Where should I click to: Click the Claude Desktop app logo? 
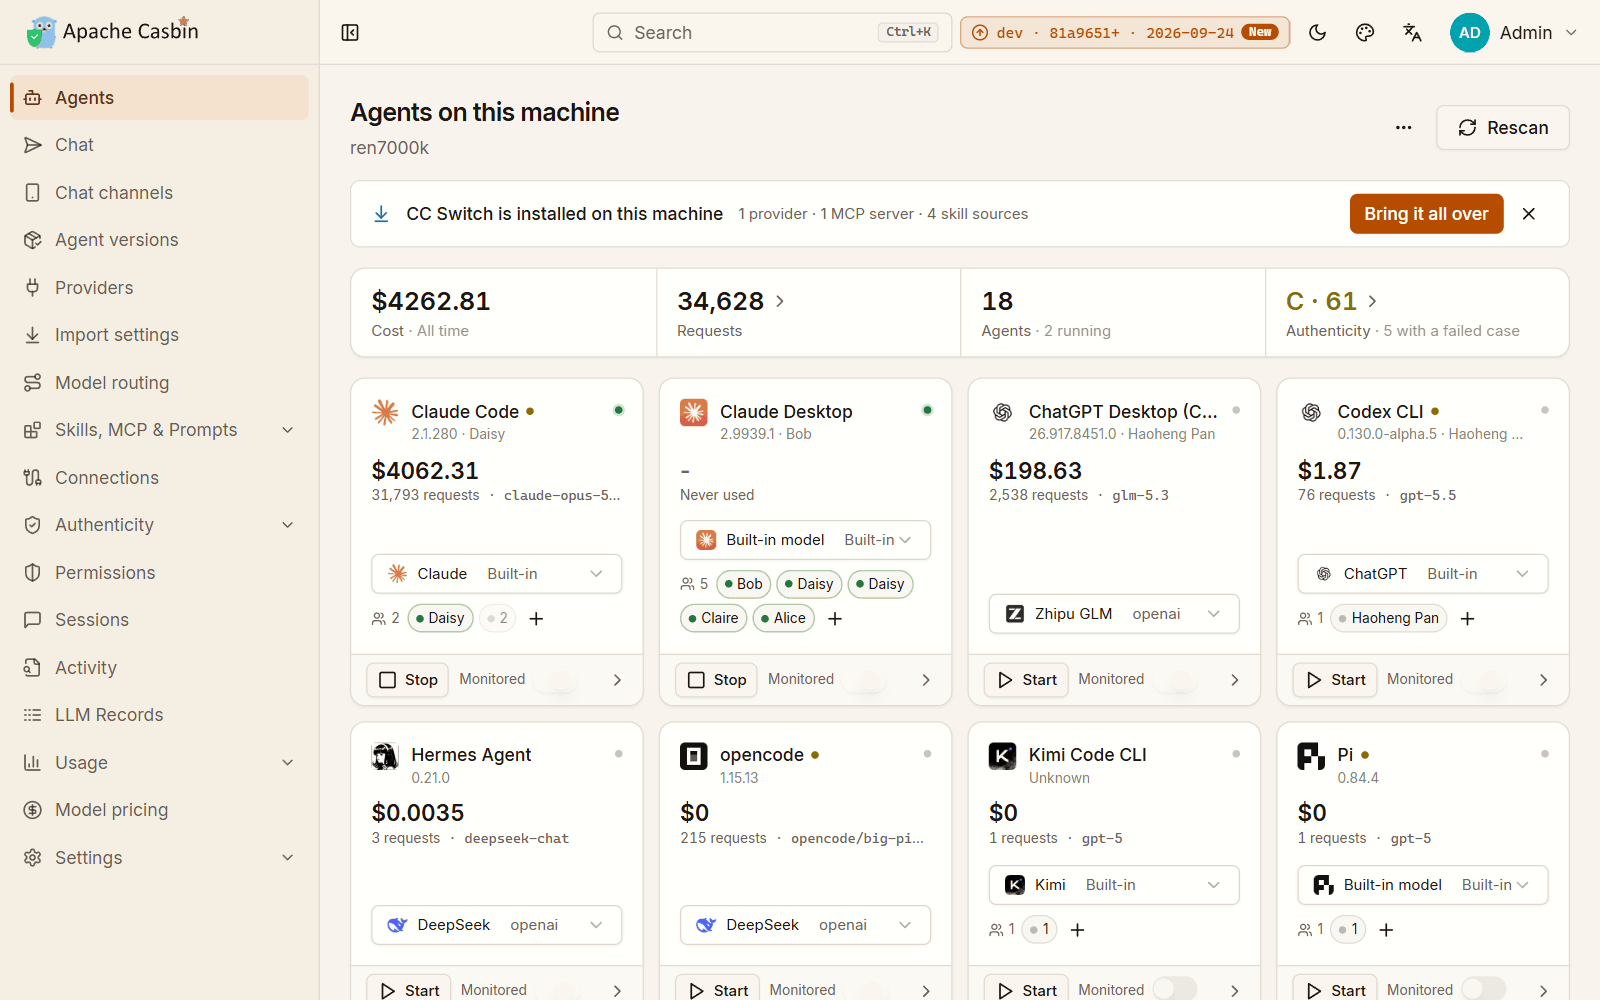694,412
